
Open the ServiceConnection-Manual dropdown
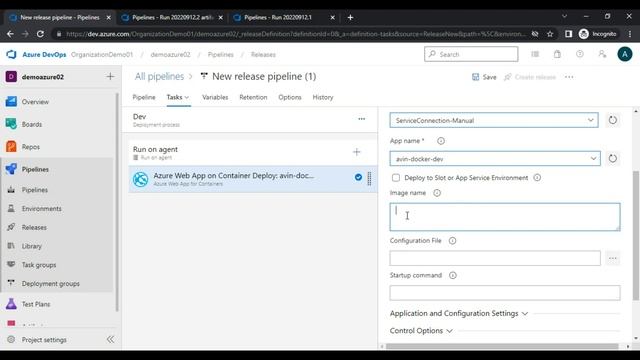[494, 120]
